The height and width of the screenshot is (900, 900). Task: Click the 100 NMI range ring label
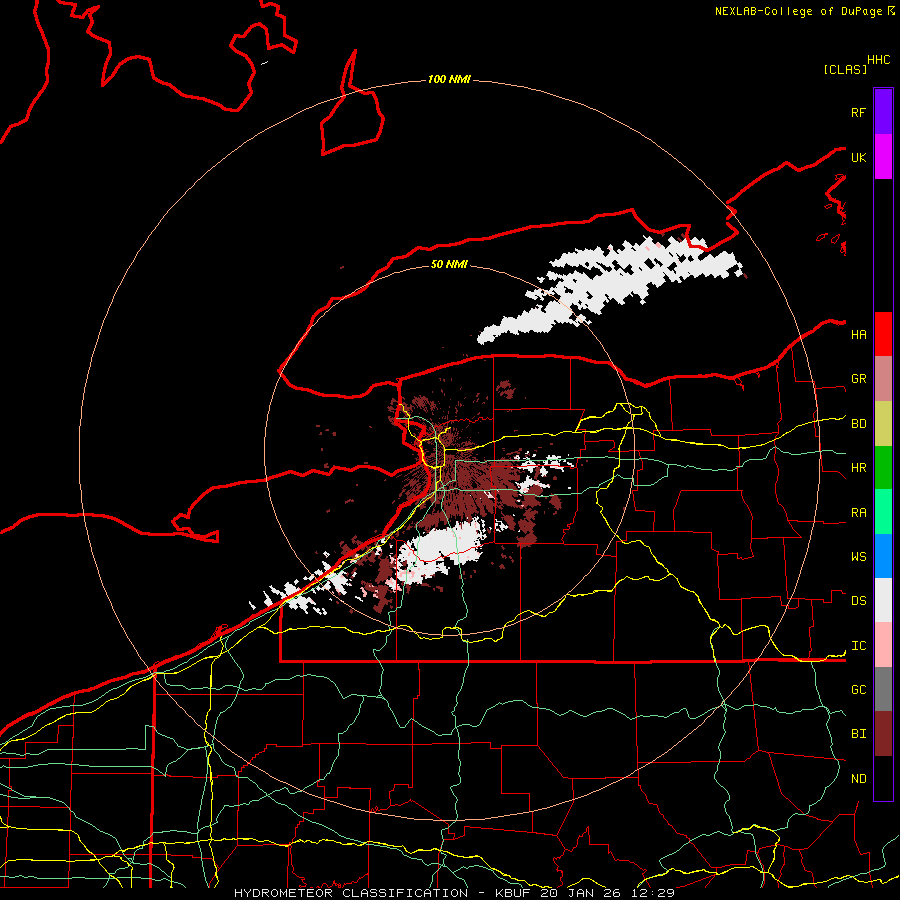[449, 79]
